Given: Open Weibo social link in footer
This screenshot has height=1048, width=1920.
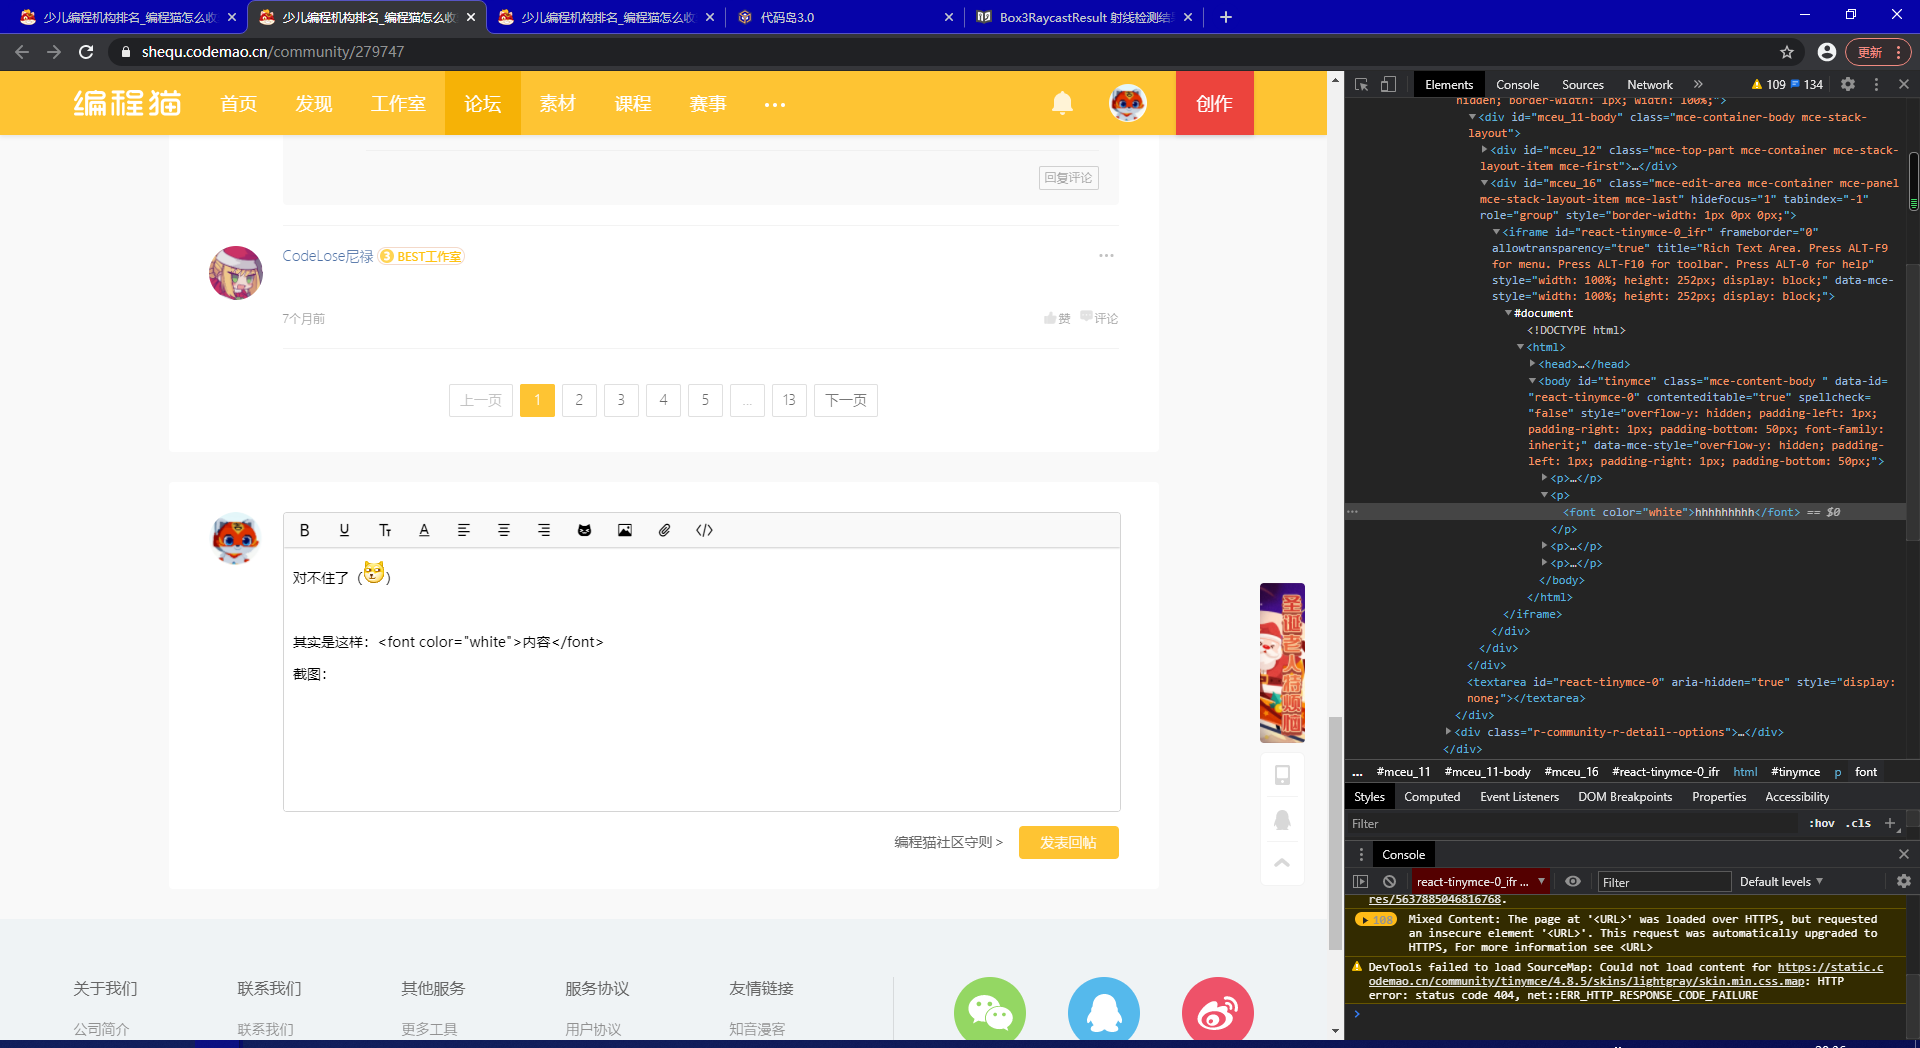Looking at the screenshot, I should pyautogui.click(x=1218, y=1012).
